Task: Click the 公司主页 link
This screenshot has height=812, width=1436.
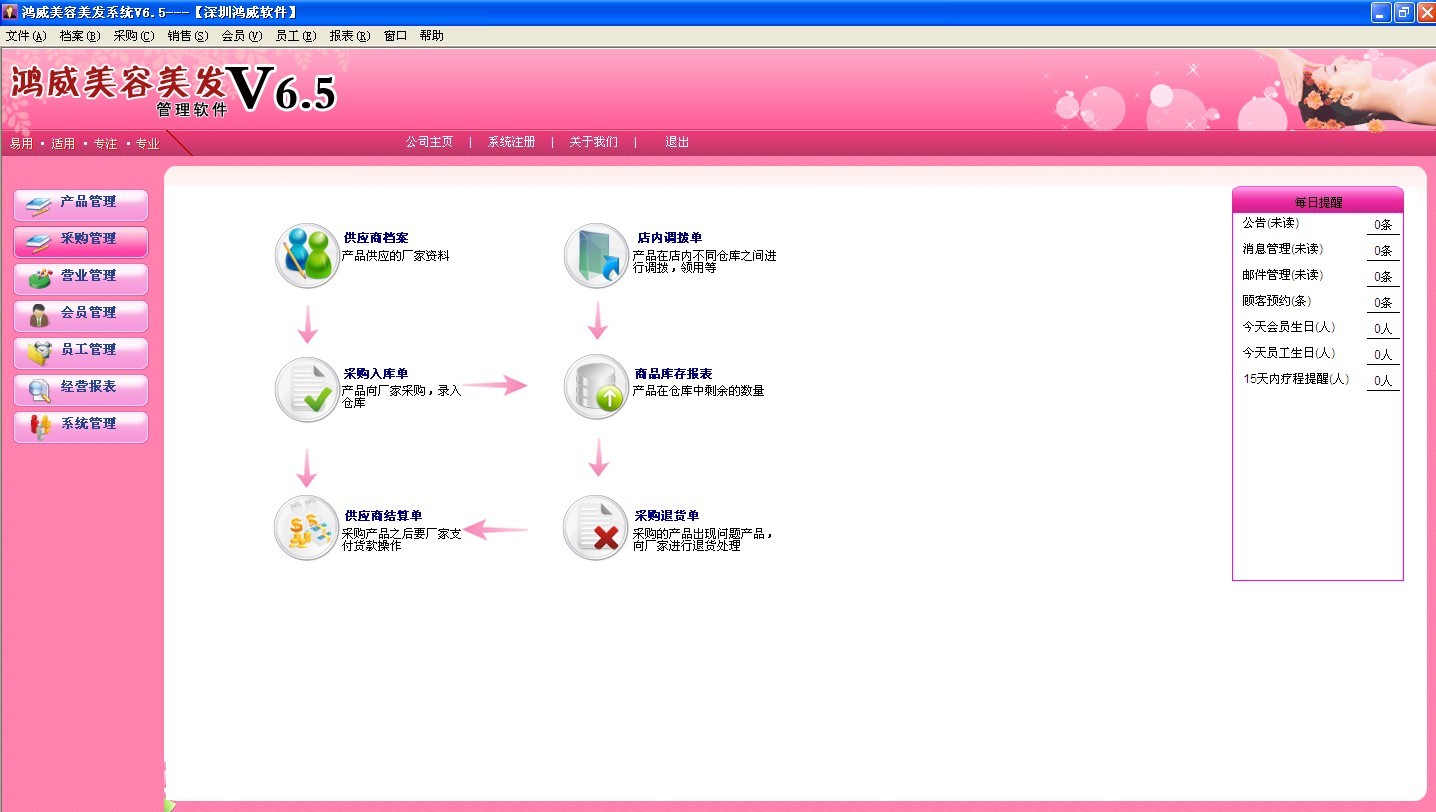Action: [429, 143]
